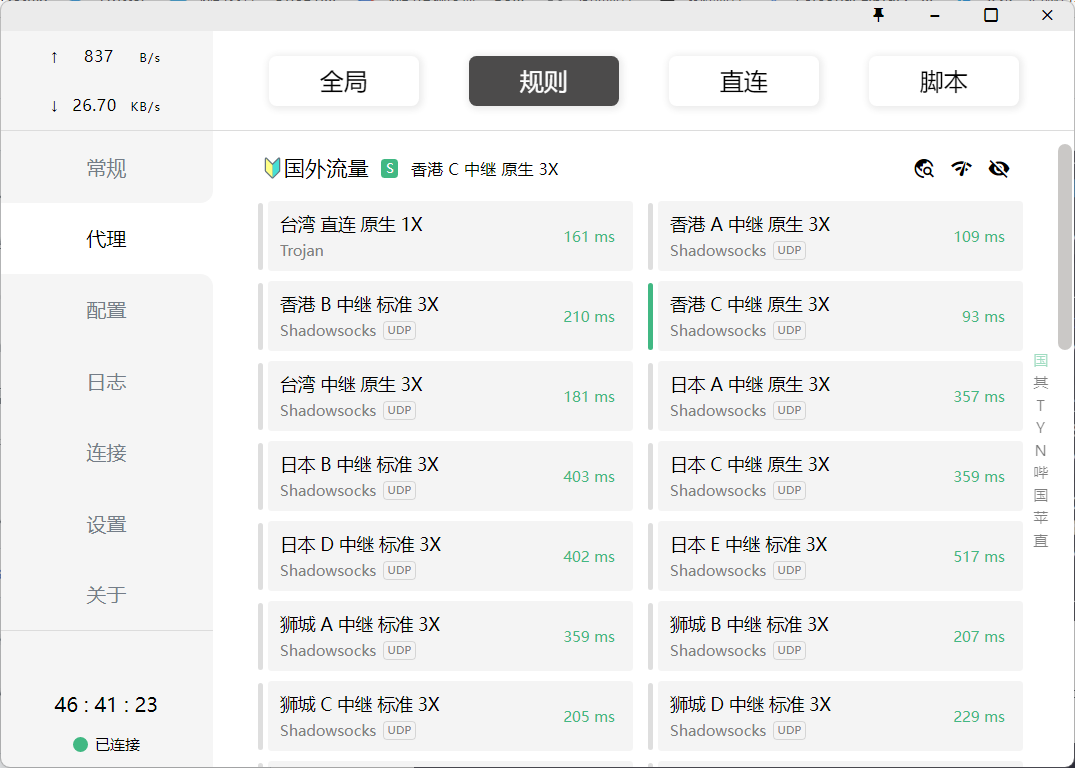Go to the 设置 settings page
The width and height of the screenshot is (1075, 768).
tap(106, 524)
